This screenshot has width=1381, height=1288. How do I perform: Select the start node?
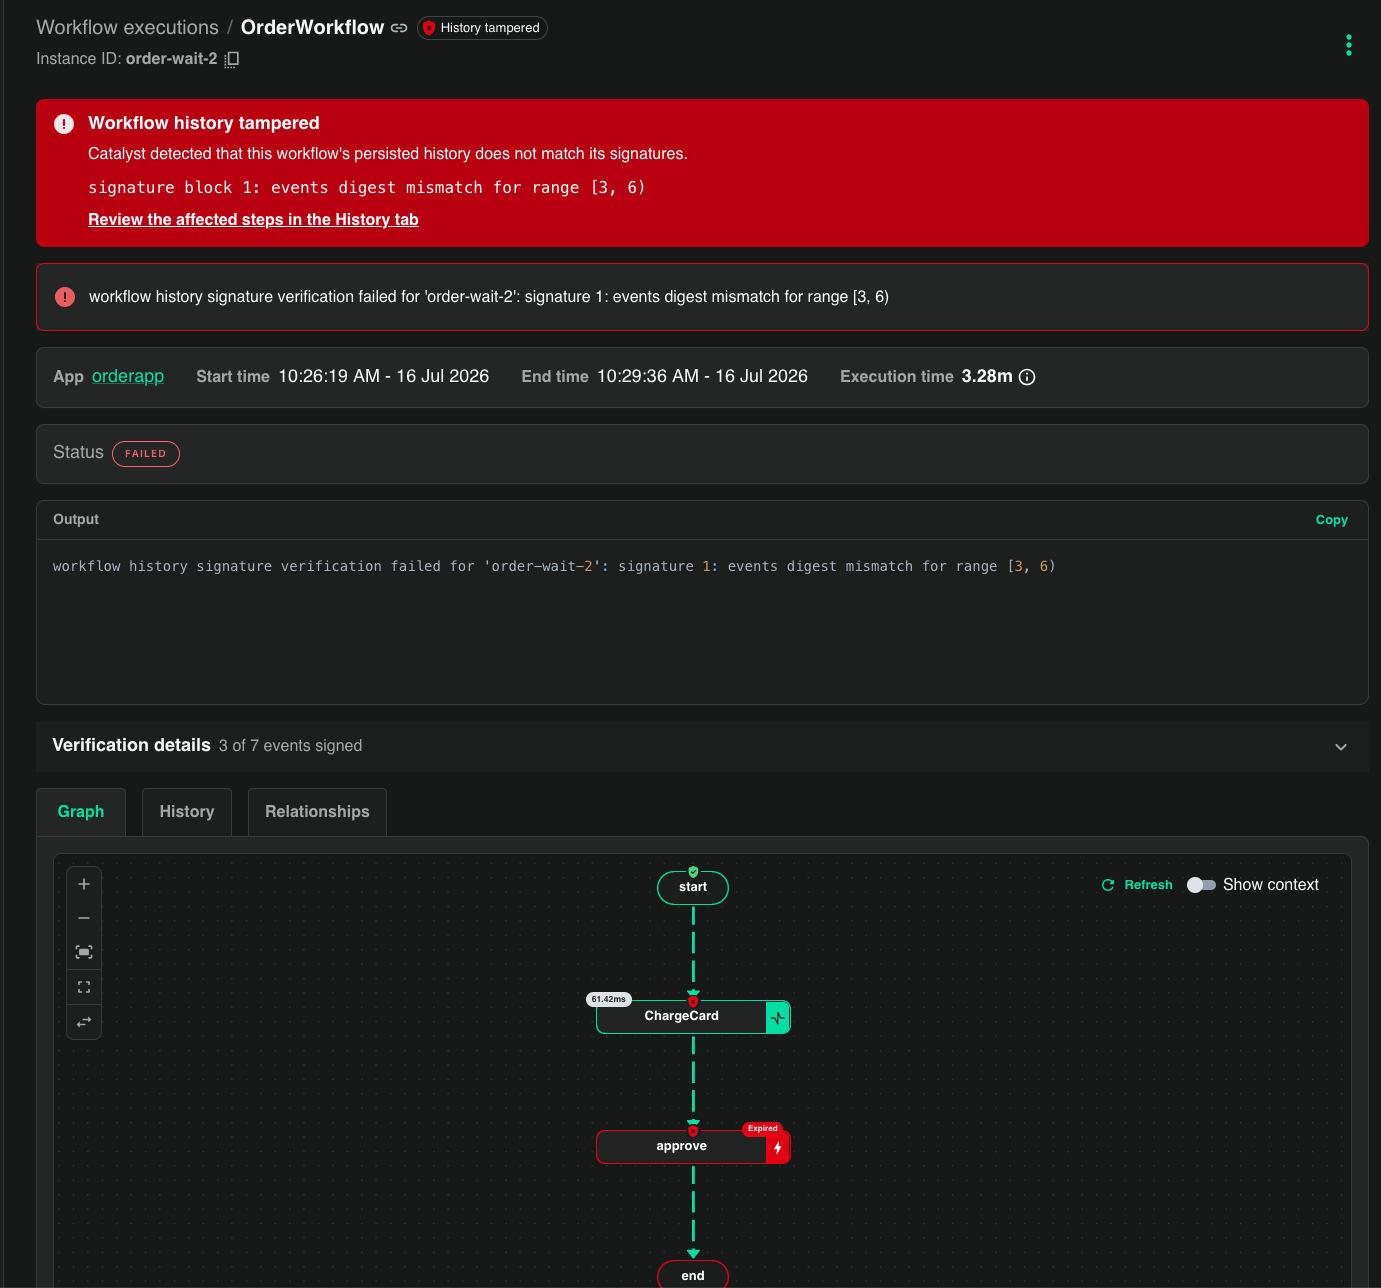(x=693, y=888)
